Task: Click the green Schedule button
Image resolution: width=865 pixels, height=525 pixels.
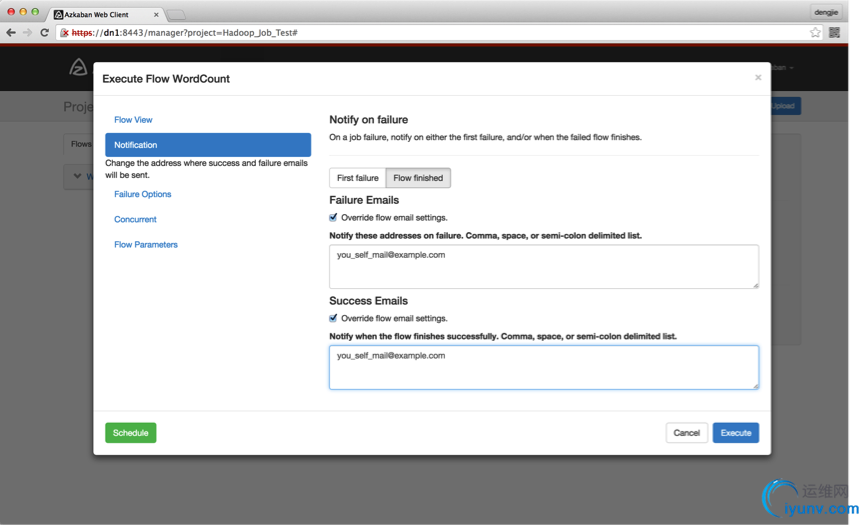Action: [131, 433]
